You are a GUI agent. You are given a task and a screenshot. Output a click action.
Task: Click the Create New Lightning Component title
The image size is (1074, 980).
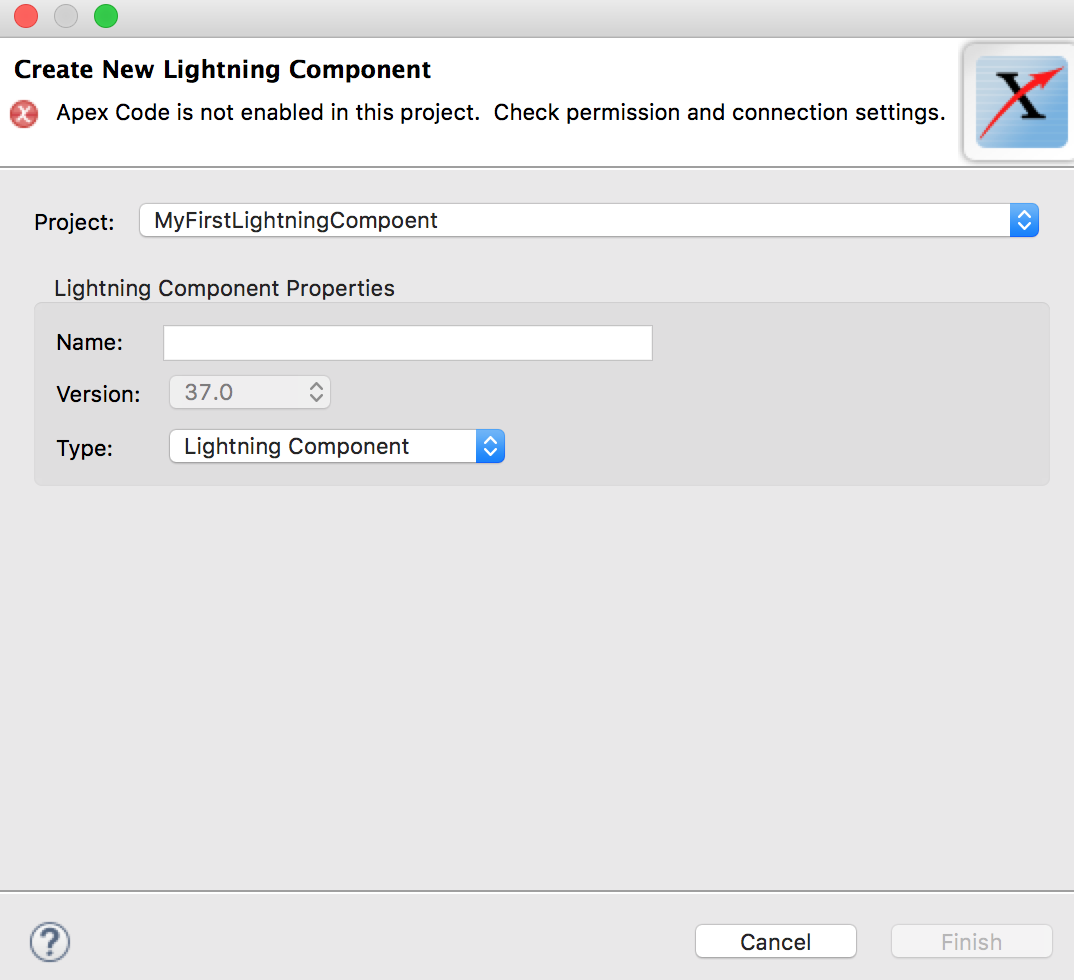(223, 70)
